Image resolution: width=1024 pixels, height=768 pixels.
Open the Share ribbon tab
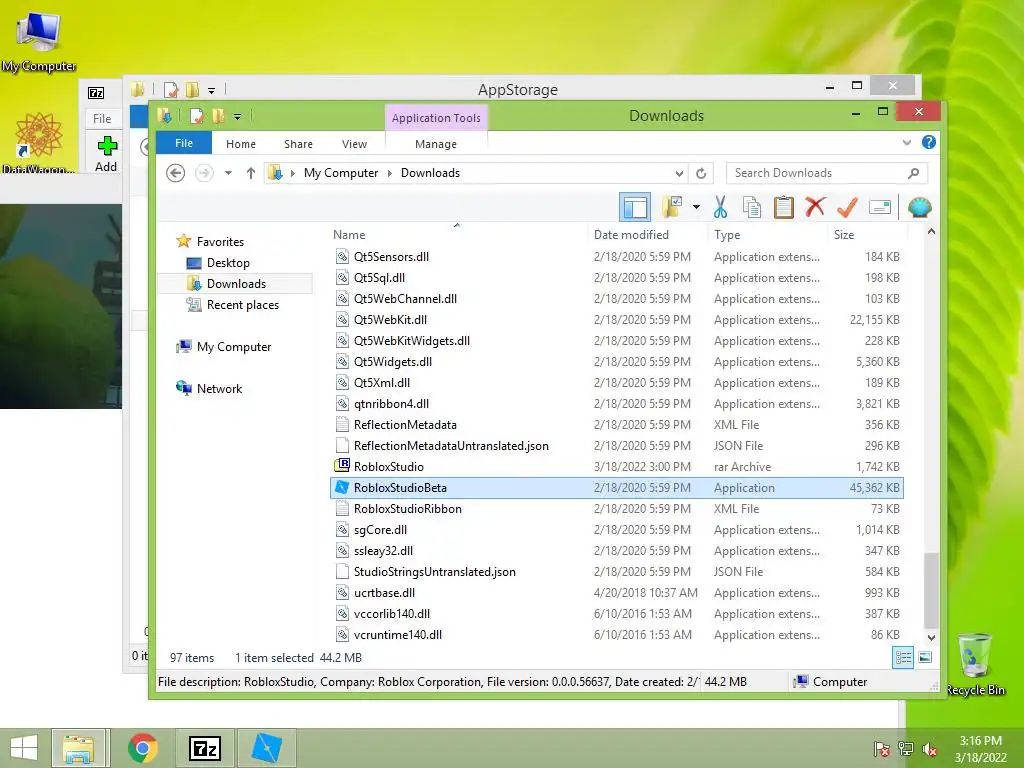(298, 144)
